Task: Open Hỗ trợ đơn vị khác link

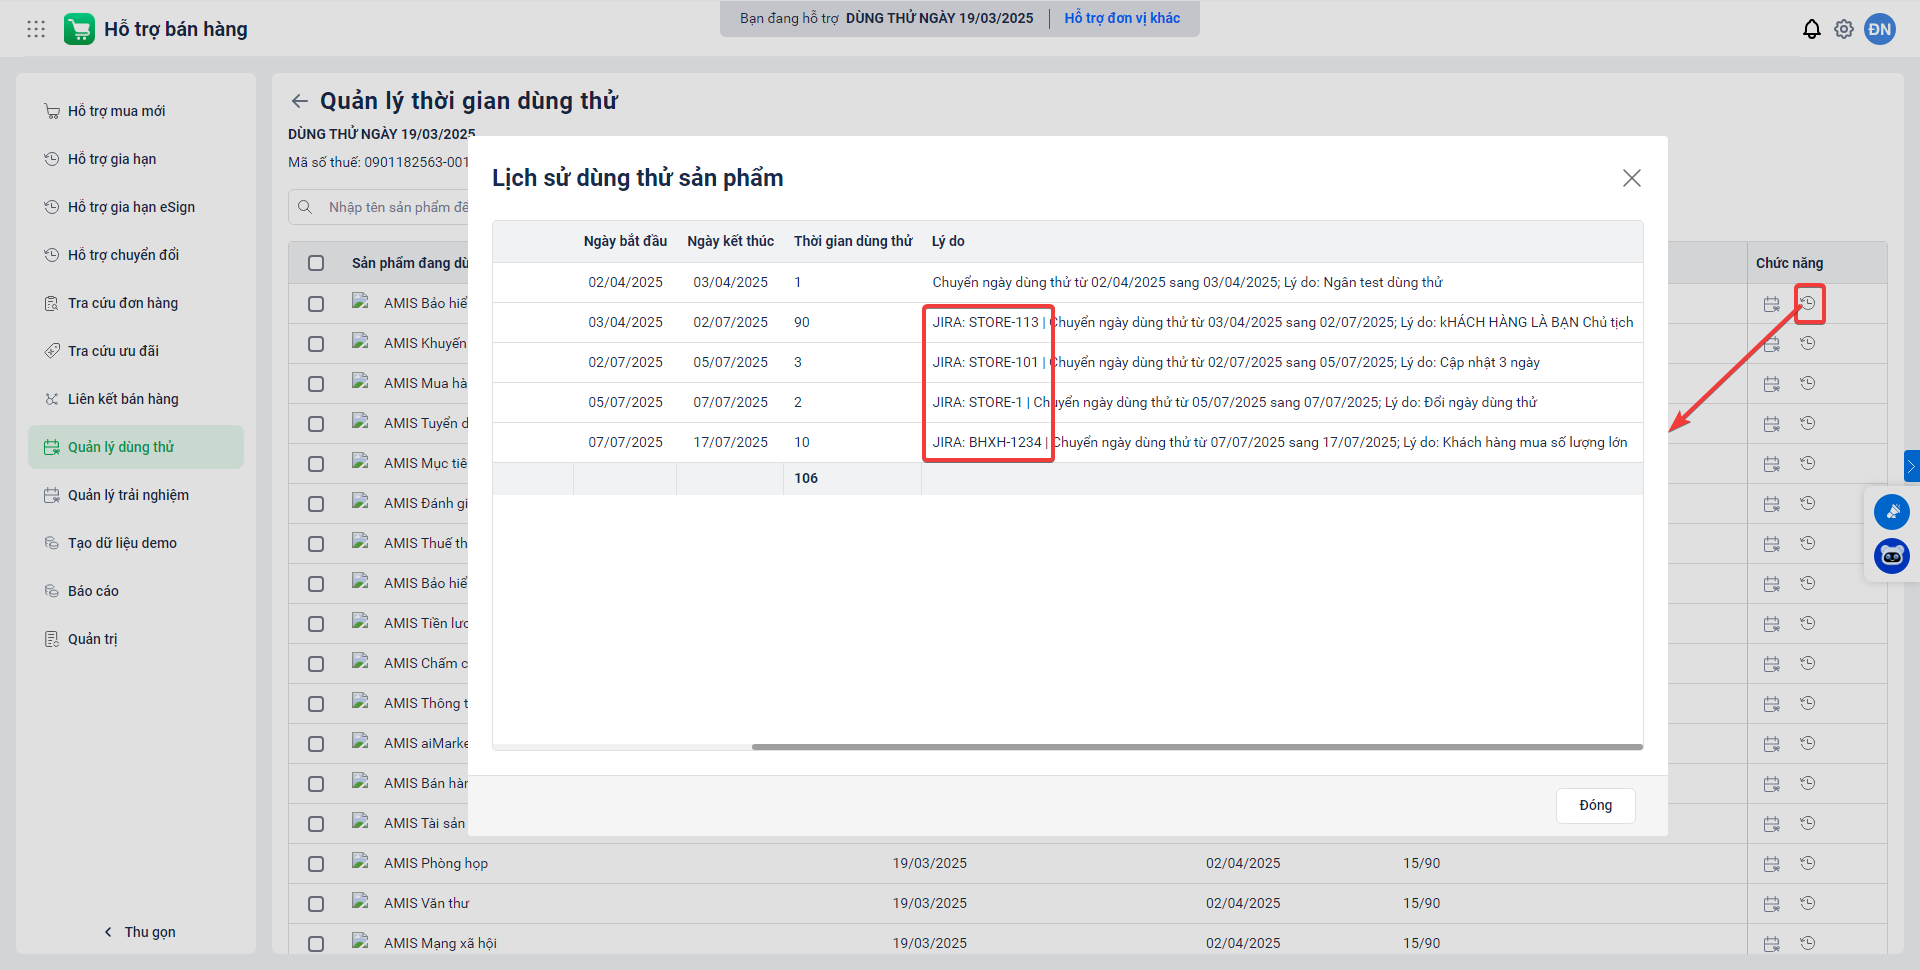Action: point(1122,18)
